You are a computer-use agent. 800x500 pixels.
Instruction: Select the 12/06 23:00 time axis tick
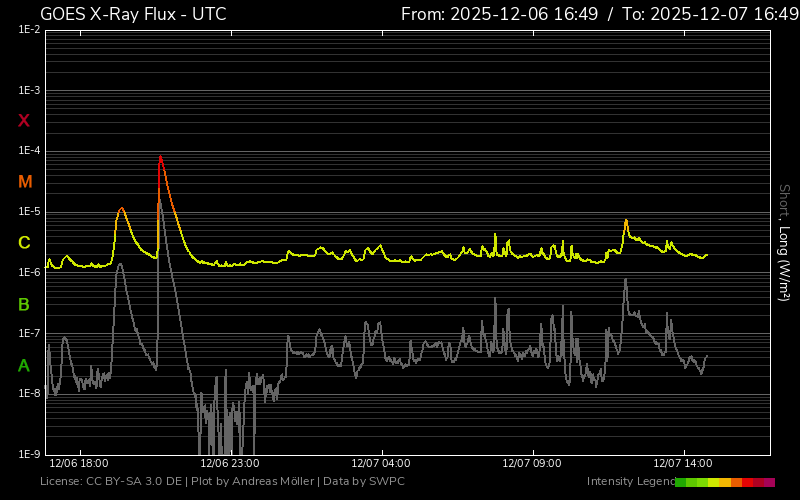pos(230,464)
